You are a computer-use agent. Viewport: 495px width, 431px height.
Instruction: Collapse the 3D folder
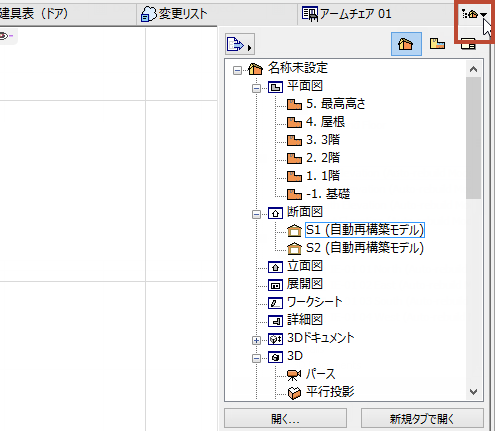coord(256,358)
